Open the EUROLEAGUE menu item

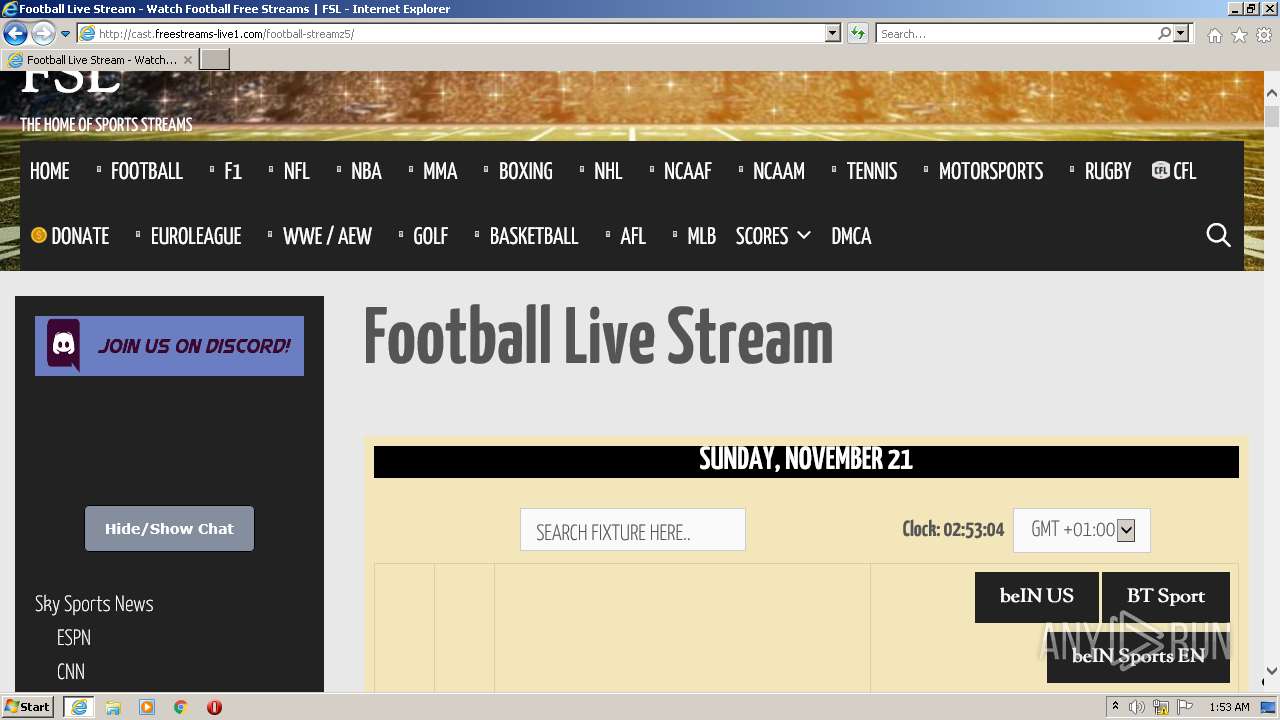(x=196, y=236)
